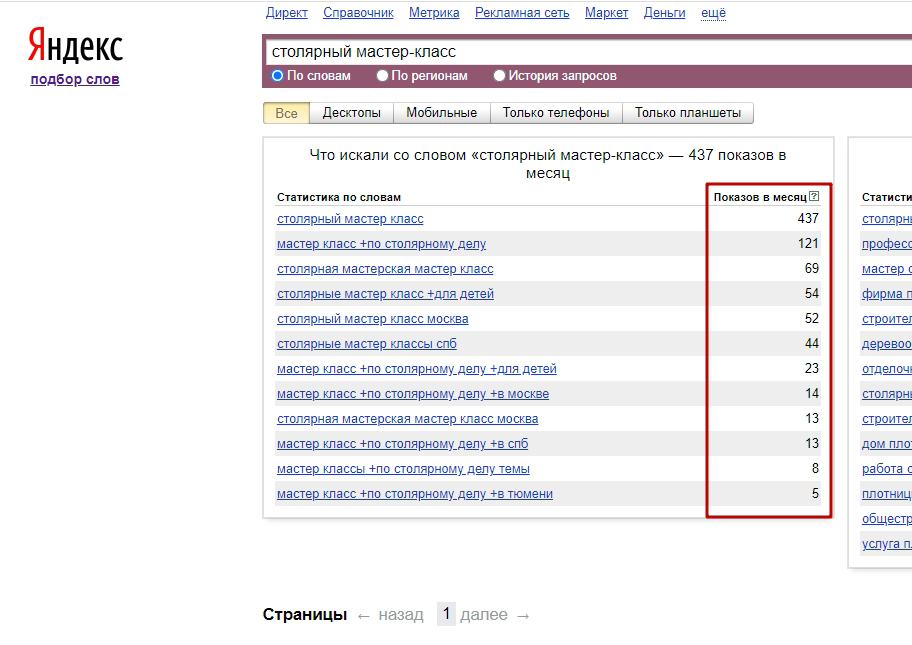This screenshot has height=645, width=912.
Task: Open the Деньги link
Action: click(x=664, y=13)
